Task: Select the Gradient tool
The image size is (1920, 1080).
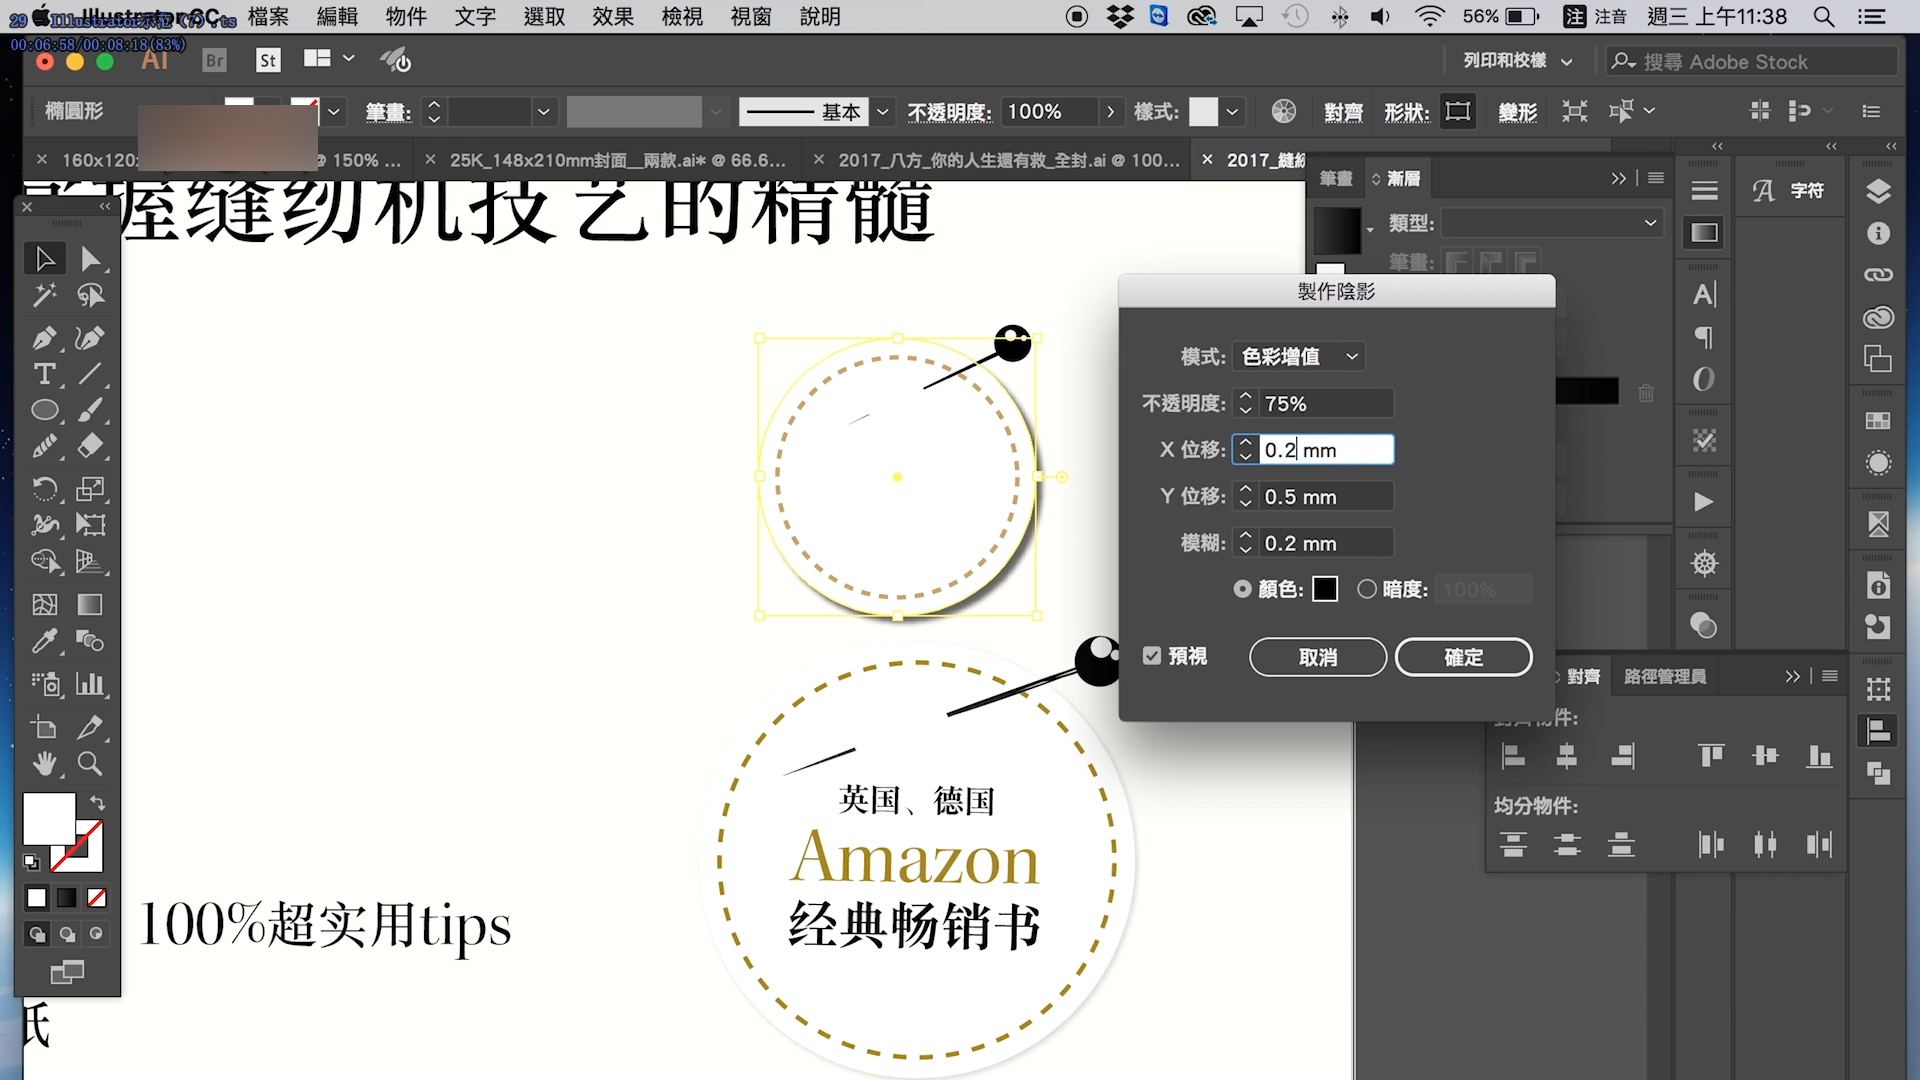Action: 91,604
